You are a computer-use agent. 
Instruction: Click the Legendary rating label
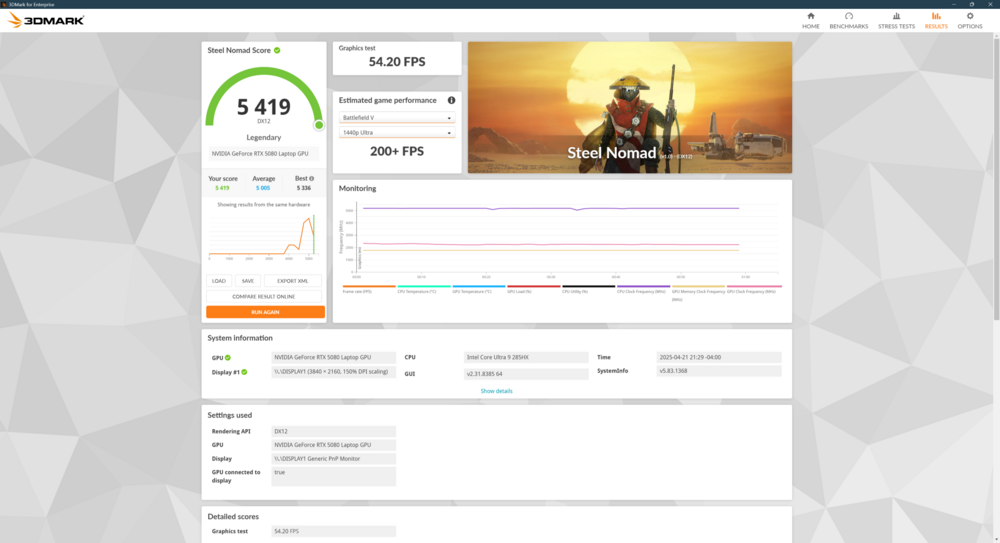point(263,137)
